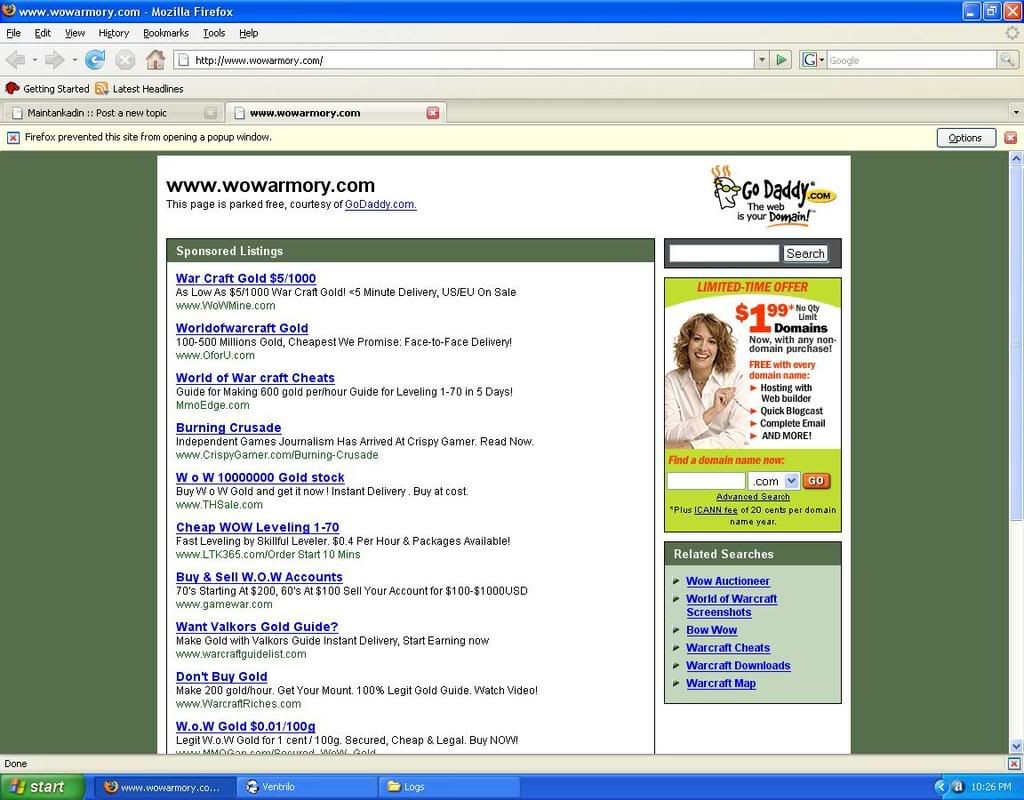Open the Help menu
The width and height of the screenshot is (1024, 800).
click(x=248, y=33)
